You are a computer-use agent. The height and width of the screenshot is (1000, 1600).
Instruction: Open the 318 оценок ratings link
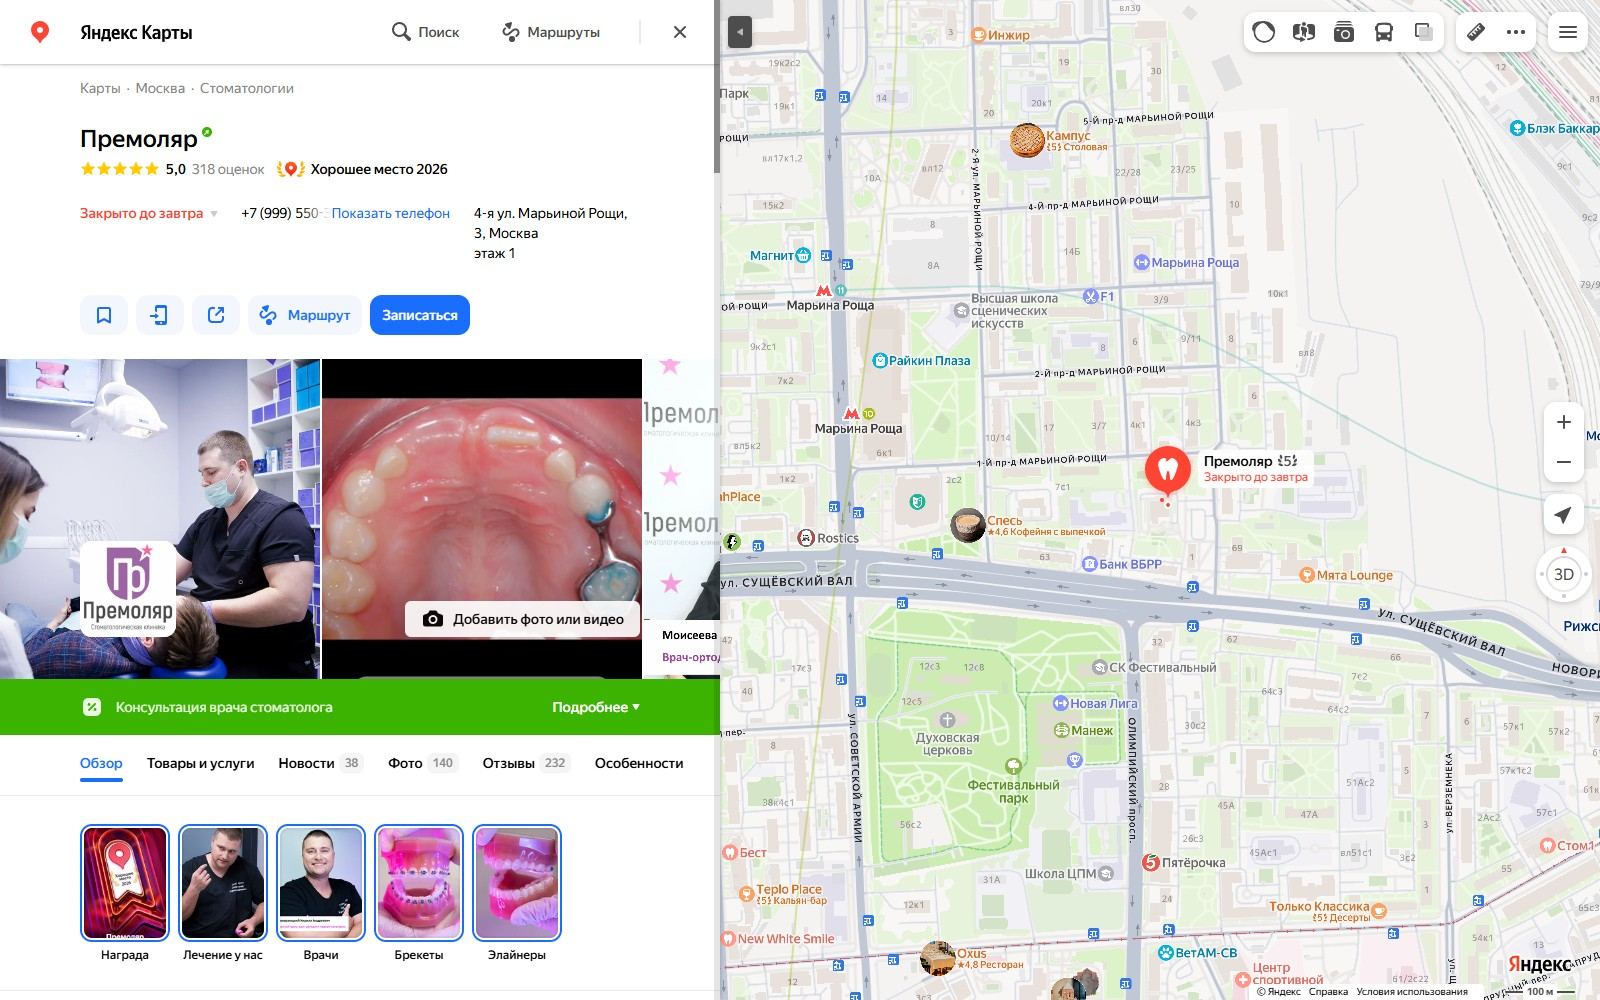(x=228, y=169)
